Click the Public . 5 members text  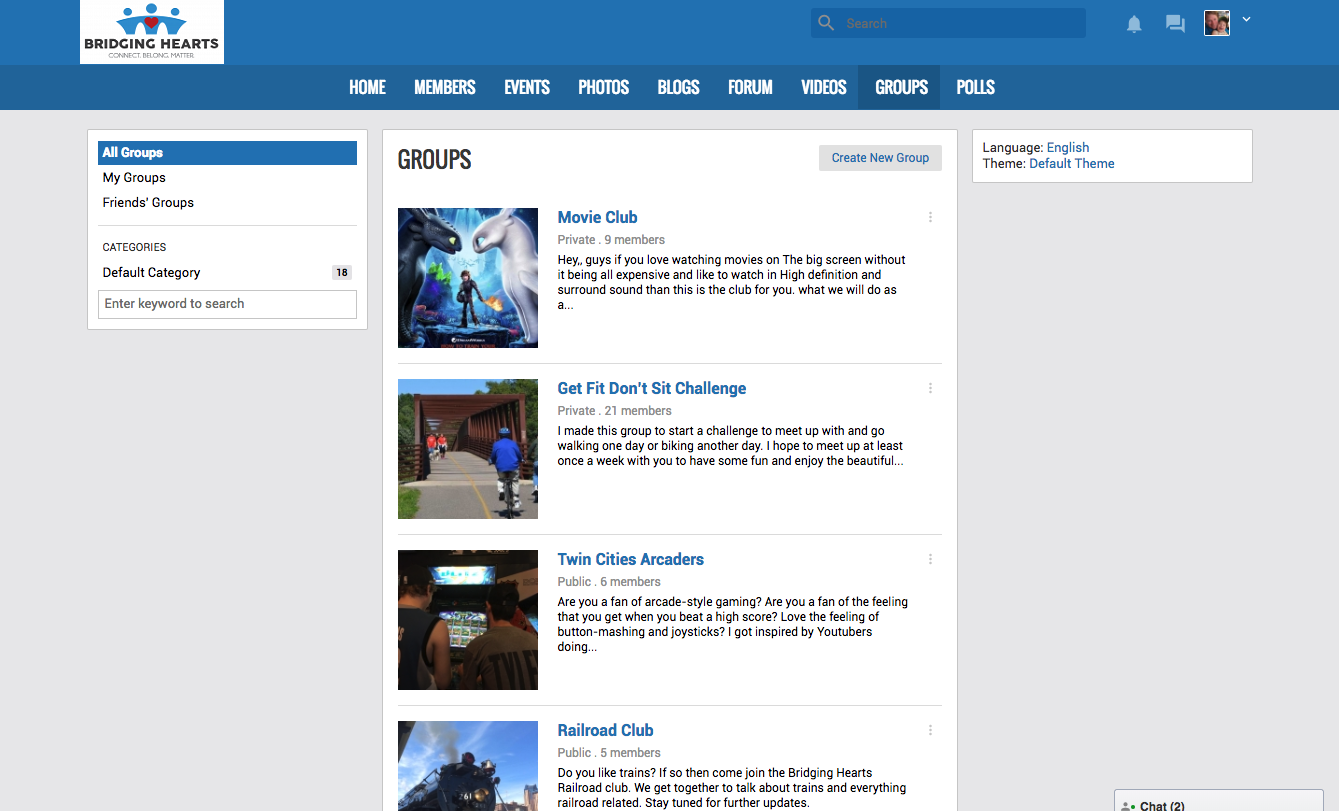click(x=609, y=753)
